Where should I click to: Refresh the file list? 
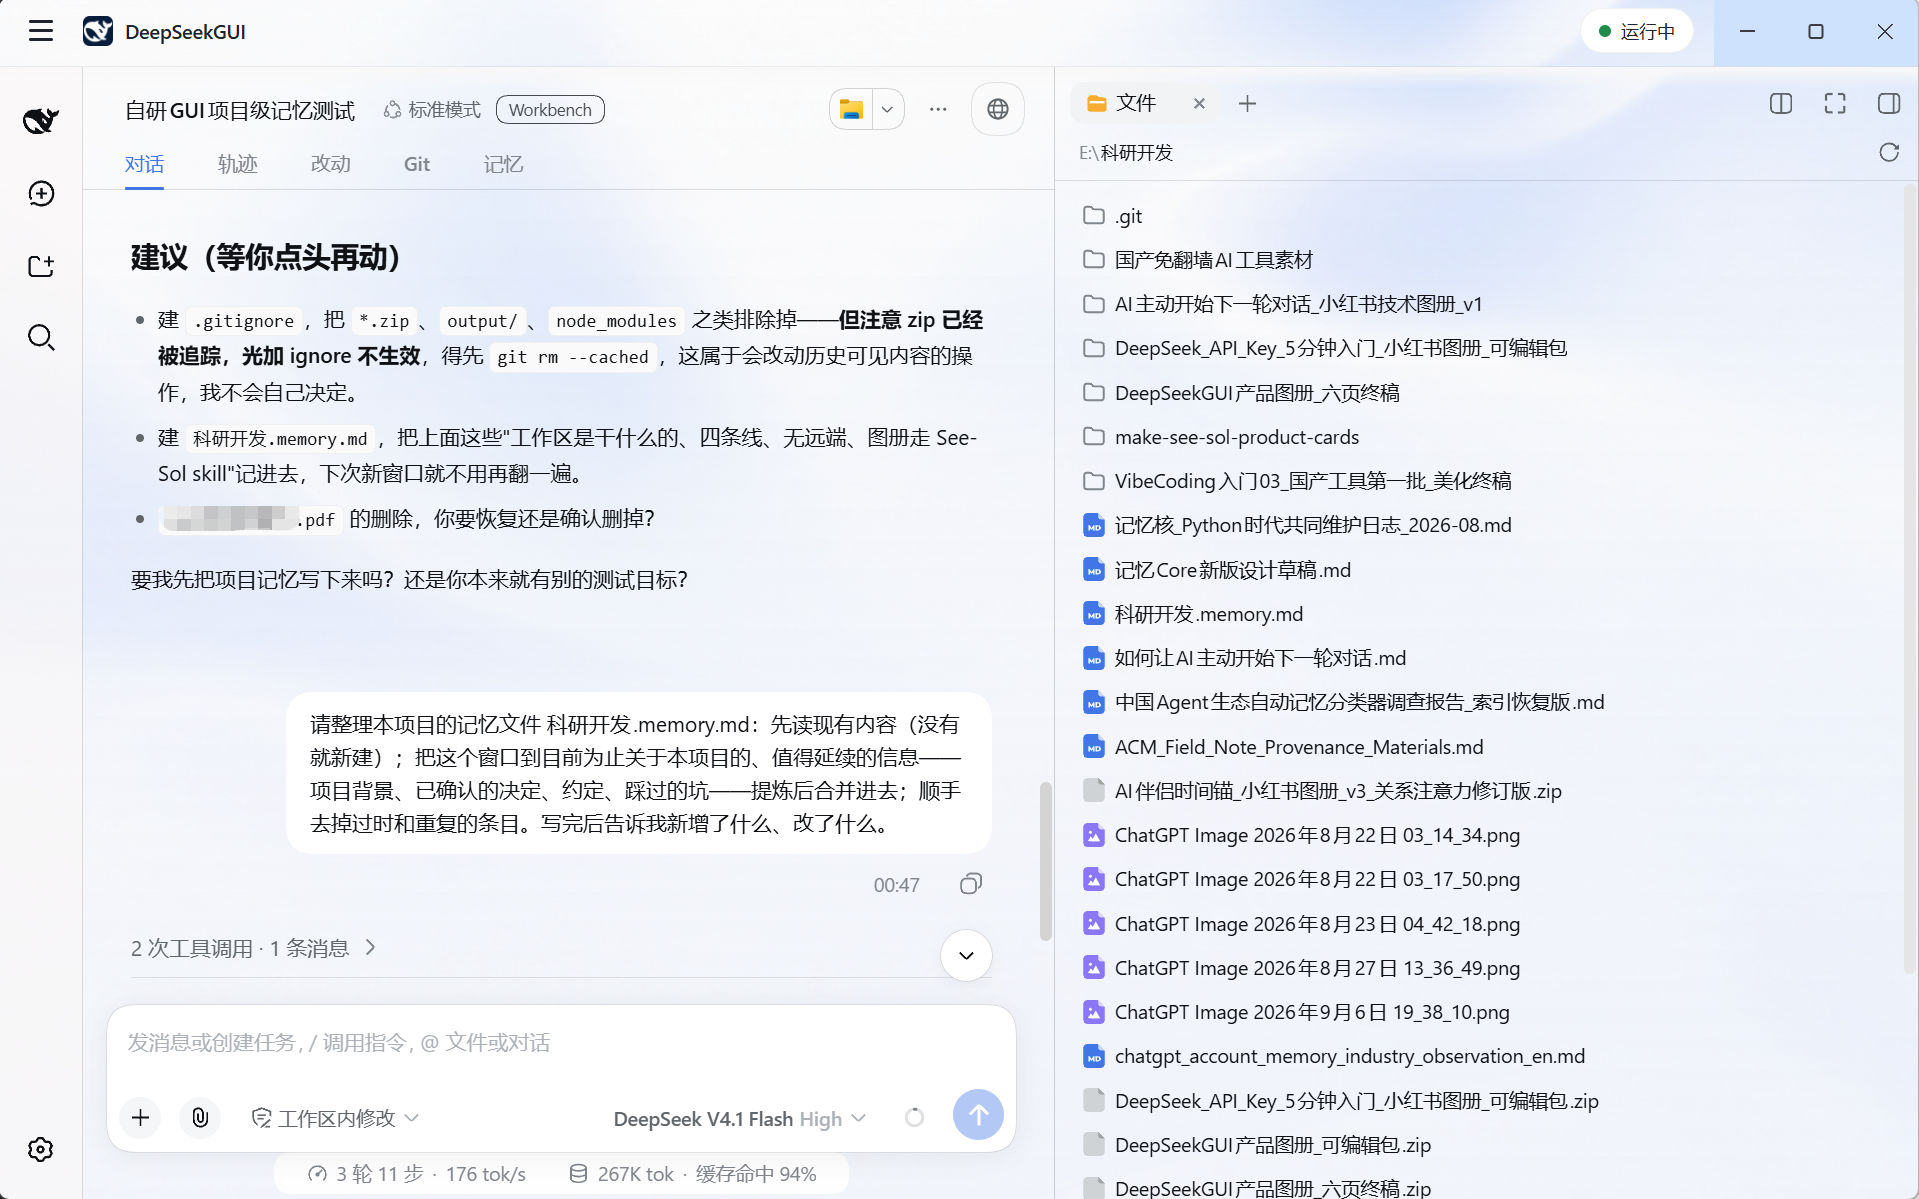pyautogui.click(x=1889, y=152)
